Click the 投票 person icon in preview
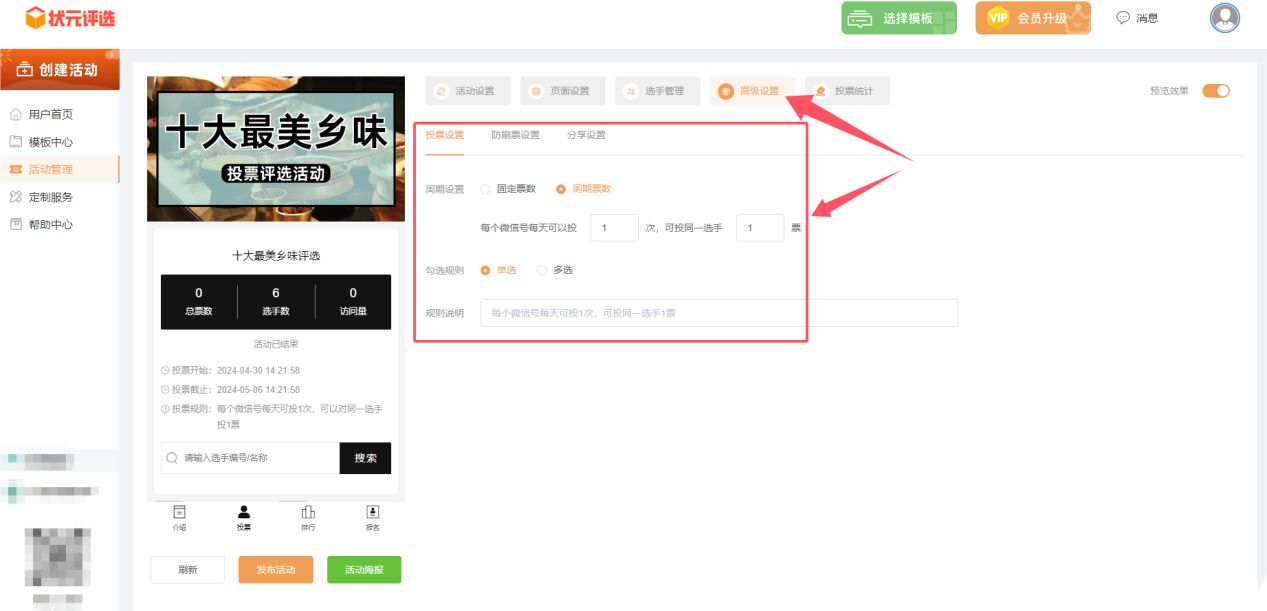The height and width of the screenshot is (611, 1267). [244, 512]
